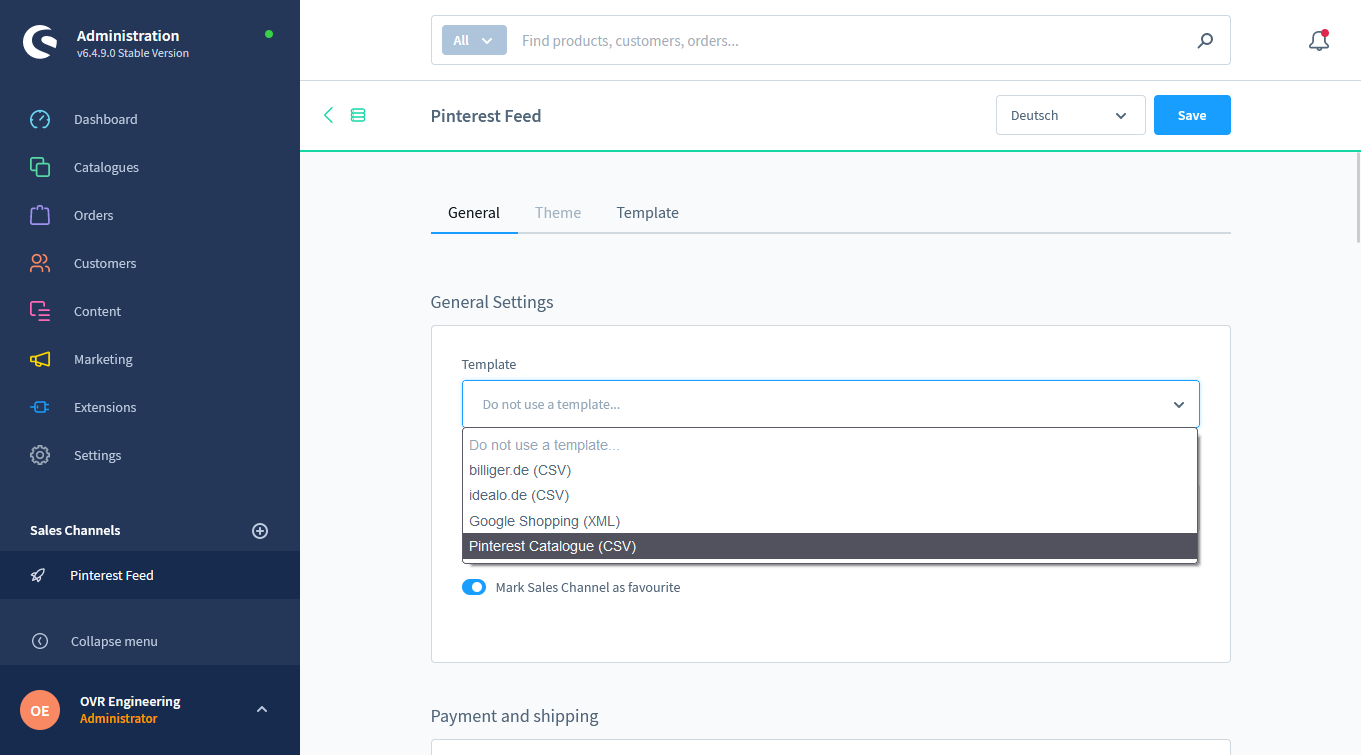Switch to the Template tab

point(648,213)
